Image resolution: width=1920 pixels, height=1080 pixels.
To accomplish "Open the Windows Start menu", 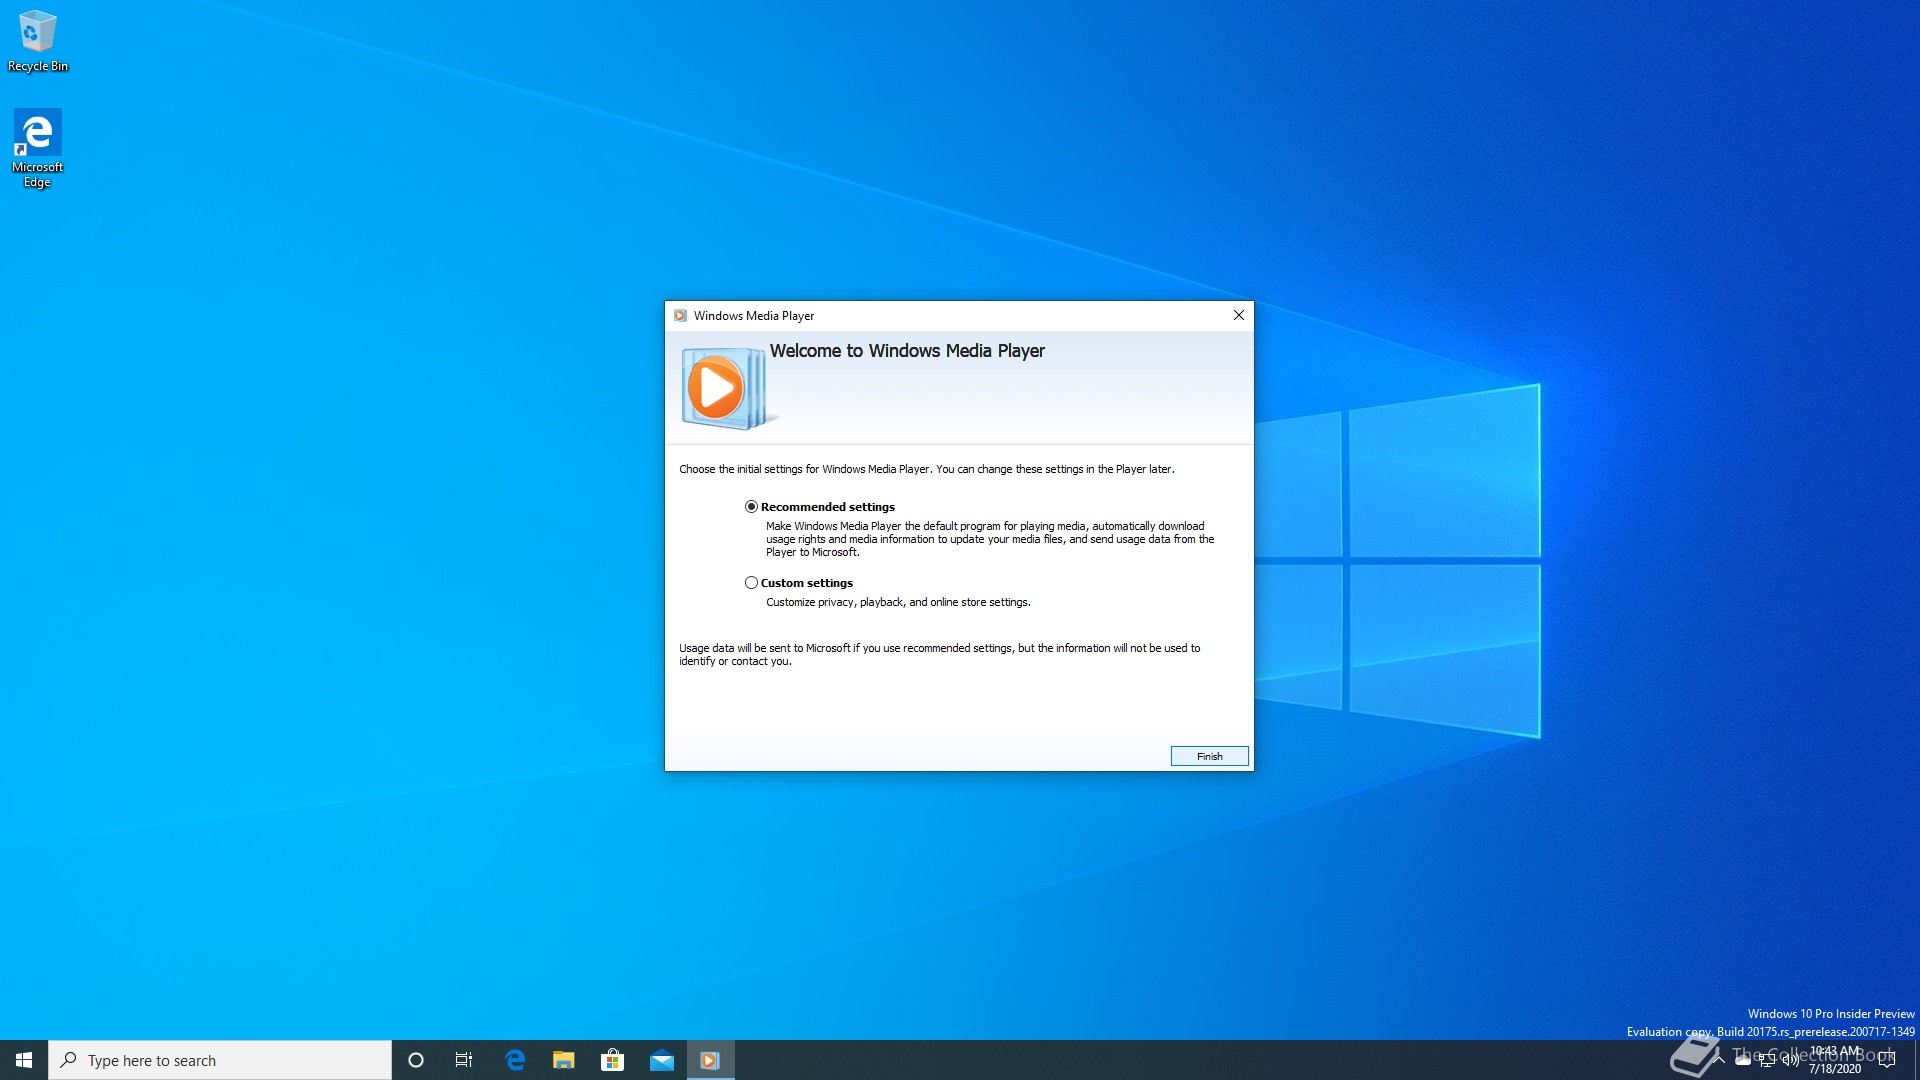I will [x=24, y=1060].
